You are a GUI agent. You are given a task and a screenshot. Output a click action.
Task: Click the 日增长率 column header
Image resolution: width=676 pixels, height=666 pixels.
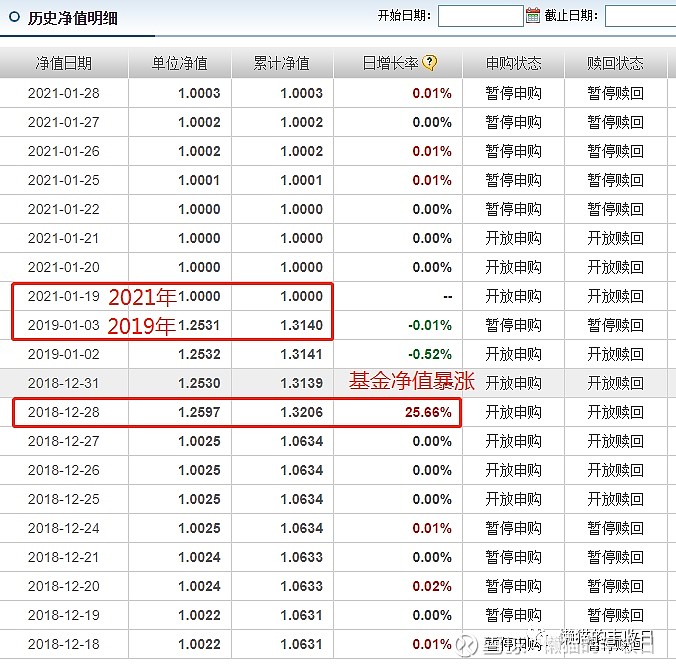tap(391, 63)
